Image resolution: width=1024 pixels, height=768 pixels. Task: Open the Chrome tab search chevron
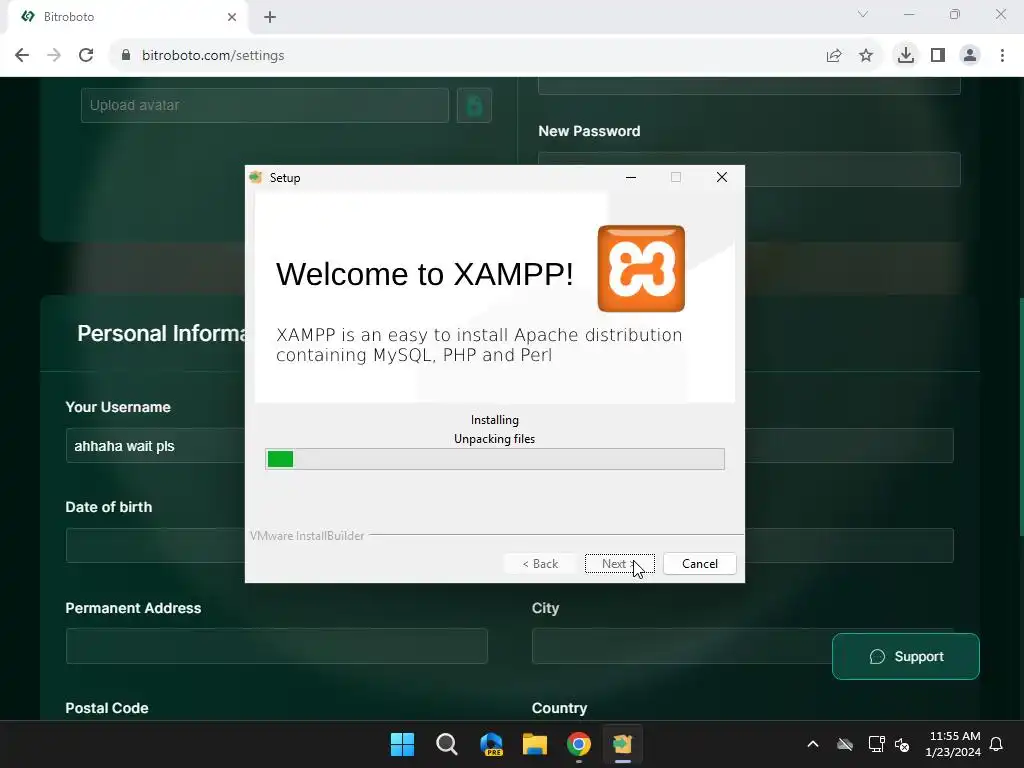(863, 14)
